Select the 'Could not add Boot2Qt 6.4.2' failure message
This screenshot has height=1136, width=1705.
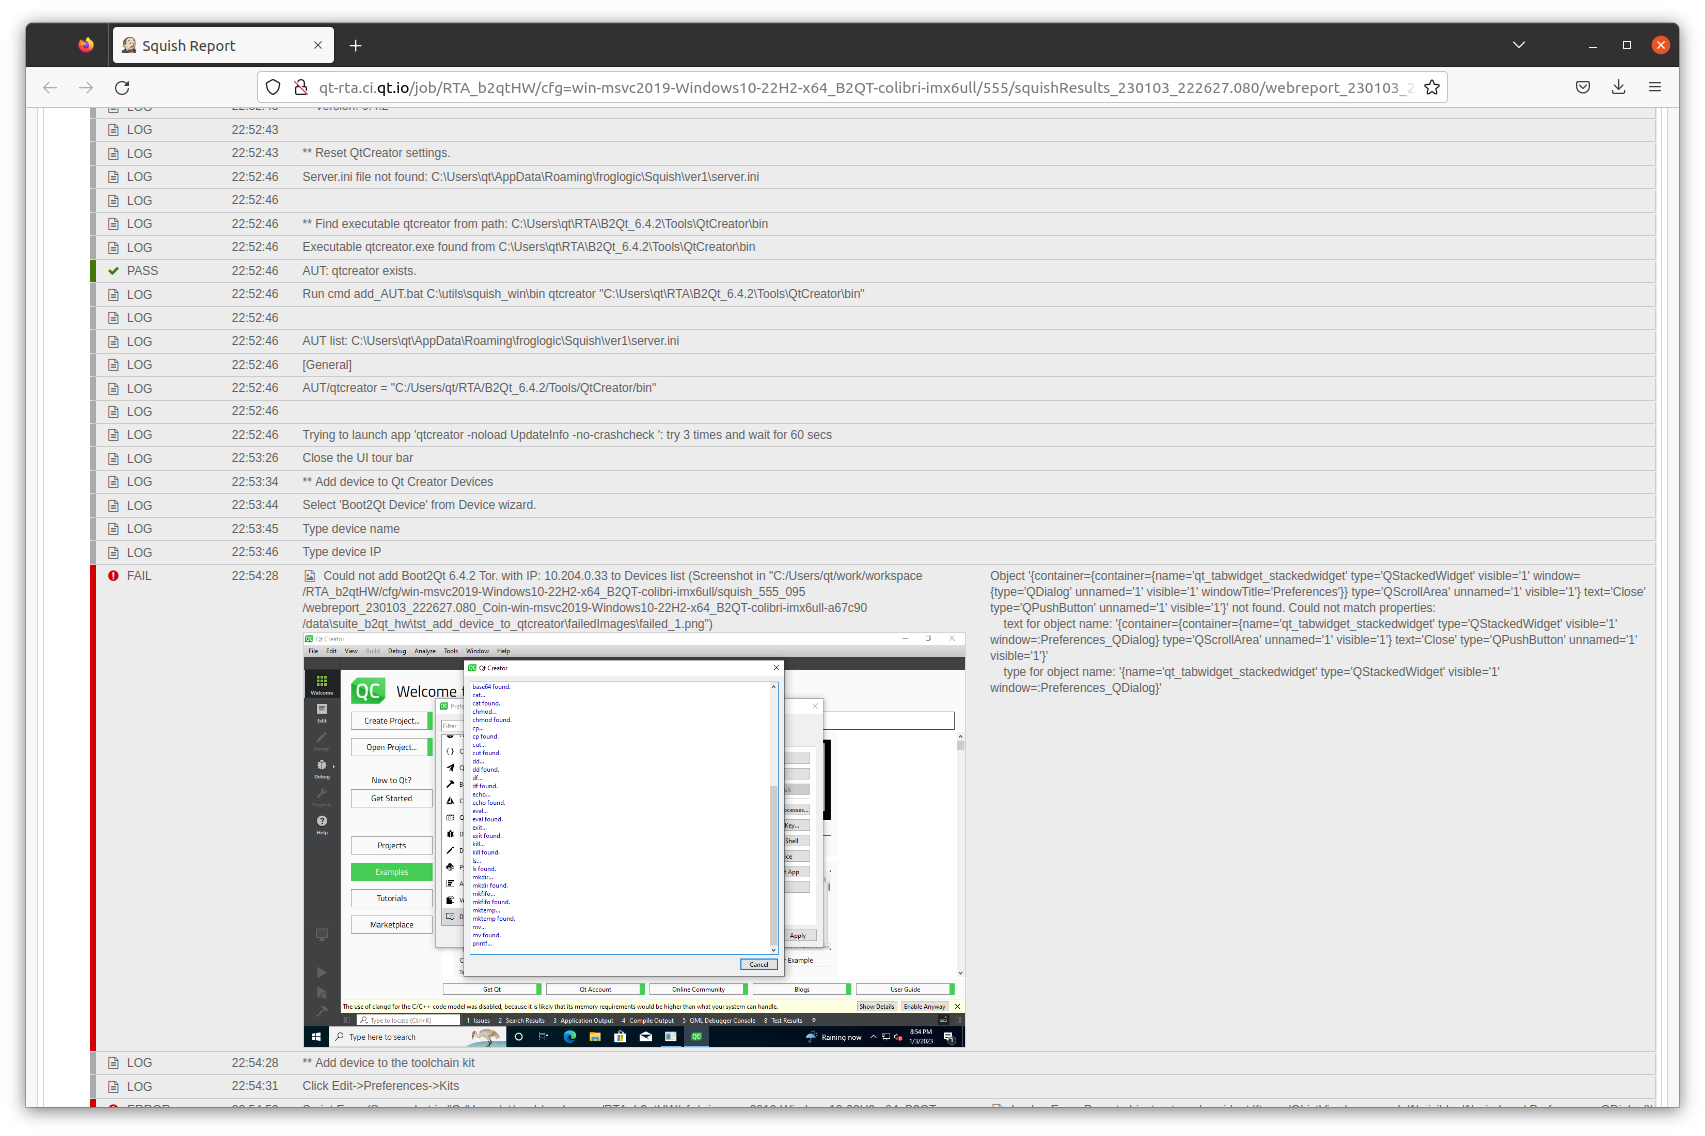(613, 600)
